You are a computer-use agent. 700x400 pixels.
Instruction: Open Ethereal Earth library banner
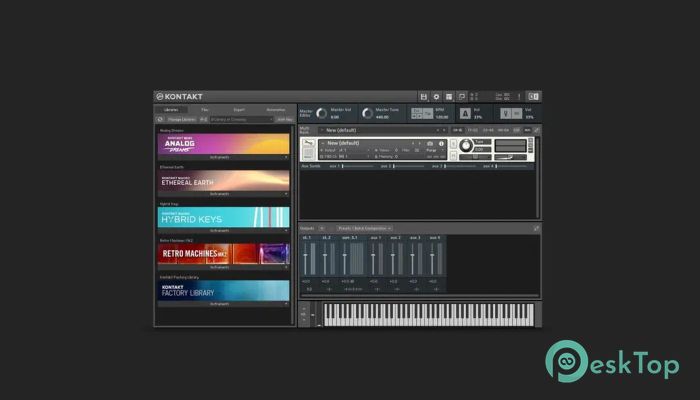223,180
